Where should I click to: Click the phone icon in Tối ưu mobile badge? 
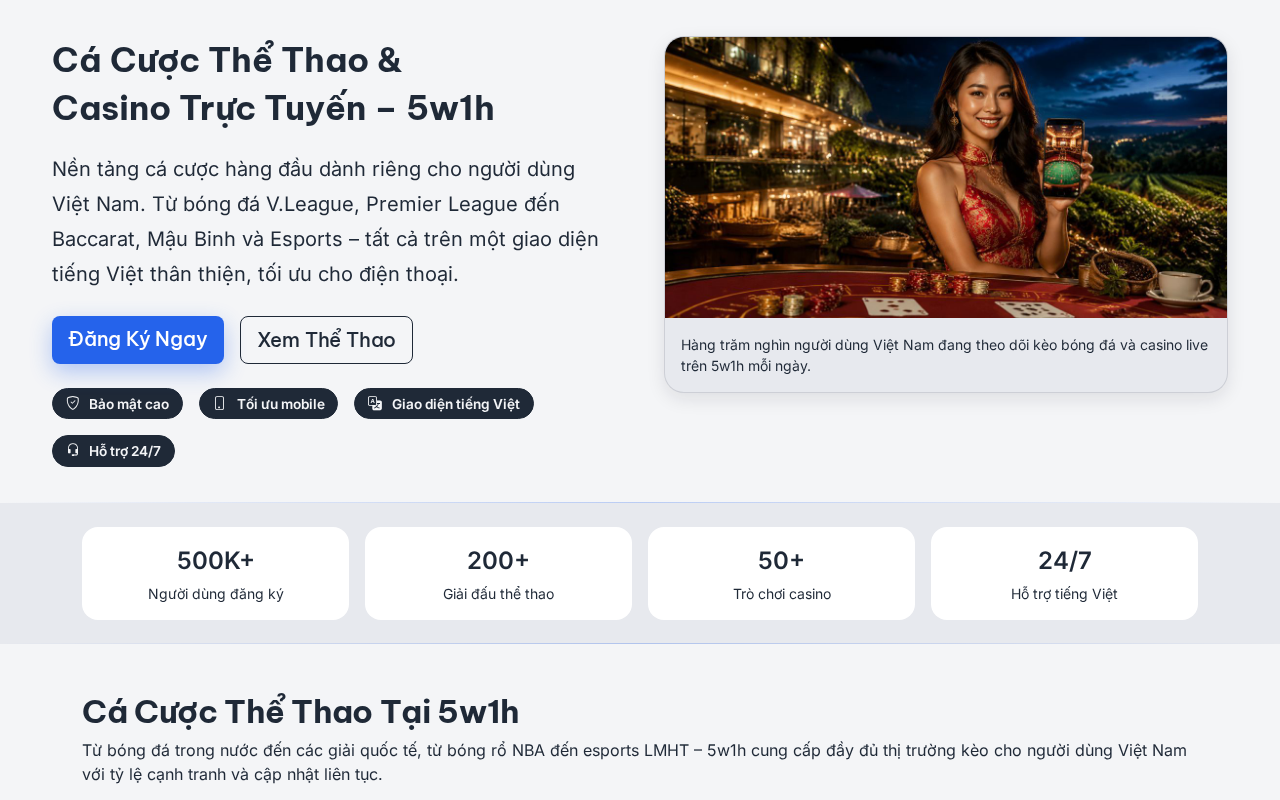[220, 403]
